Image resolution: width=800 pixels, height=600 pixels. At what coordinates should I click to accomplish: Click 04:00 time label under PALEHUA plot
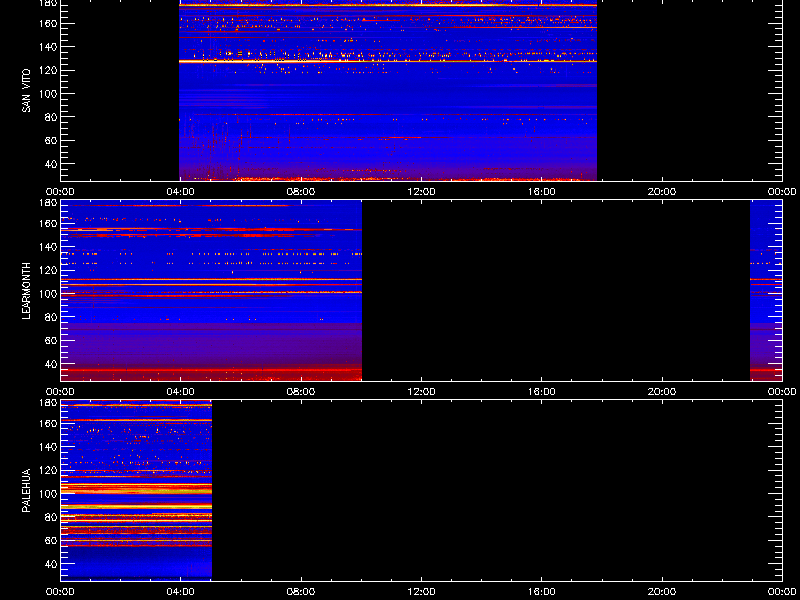tap(181, 592)
